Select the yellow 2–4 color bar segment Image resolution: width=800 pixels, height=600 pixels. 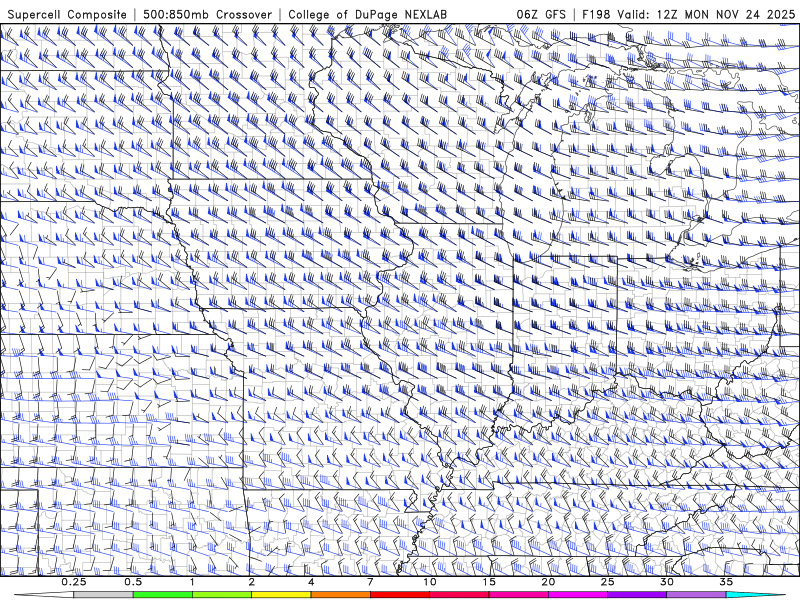pos(281,595)
